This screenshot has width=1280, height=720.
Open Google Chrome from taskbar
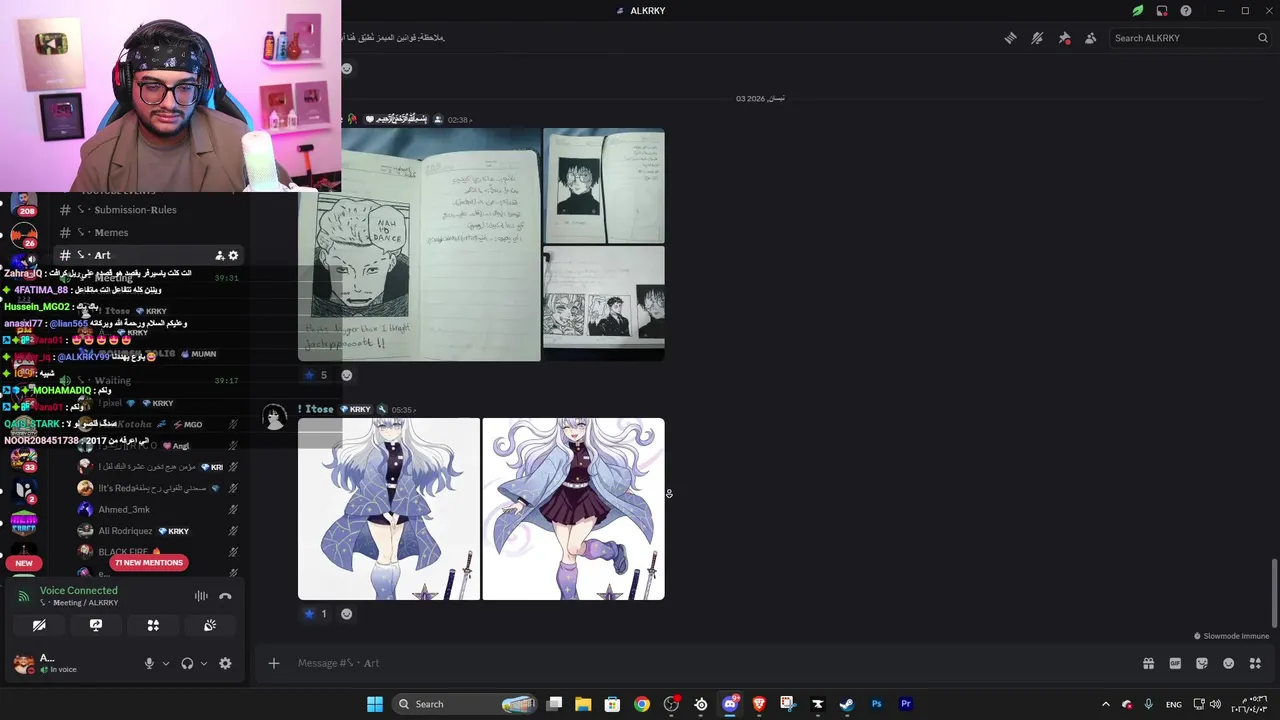[x=642, y=704]
